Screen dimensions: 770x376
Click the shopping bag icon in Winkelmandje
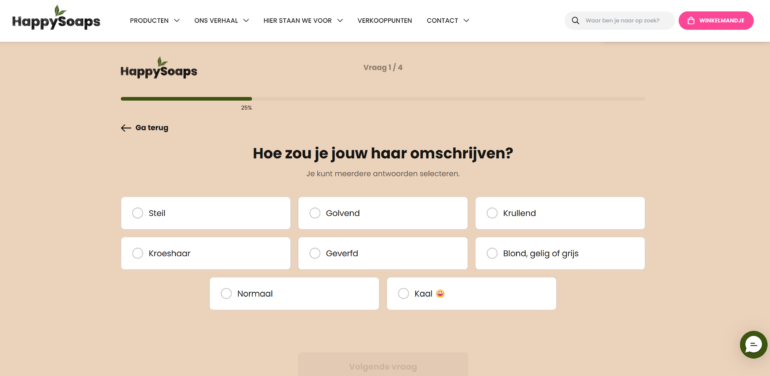(691, 21)
